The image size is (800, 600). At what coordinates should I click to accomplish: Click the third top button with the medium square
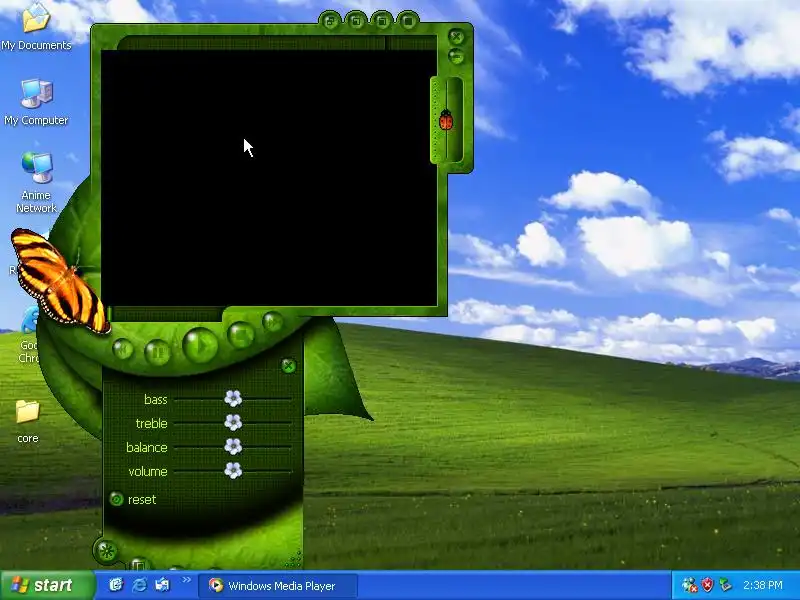[x=382, y=21]
